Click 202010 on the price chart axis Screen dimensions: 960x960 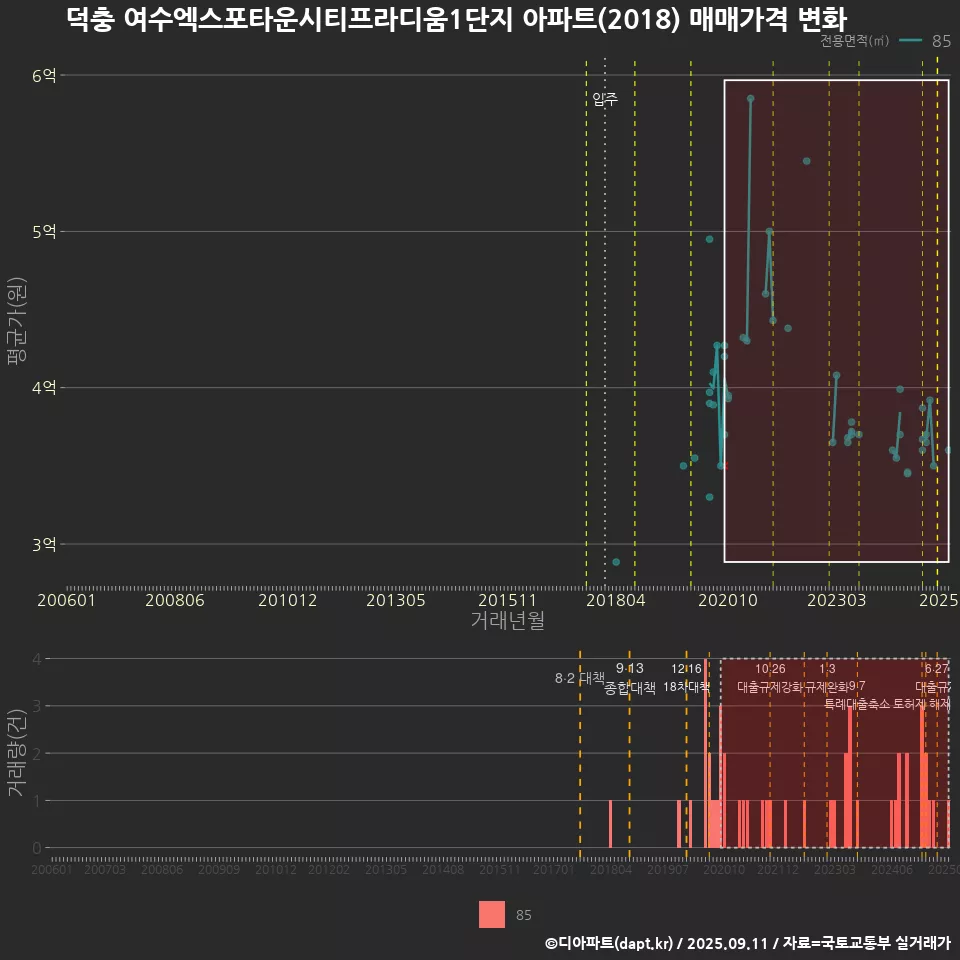(728, 600)
